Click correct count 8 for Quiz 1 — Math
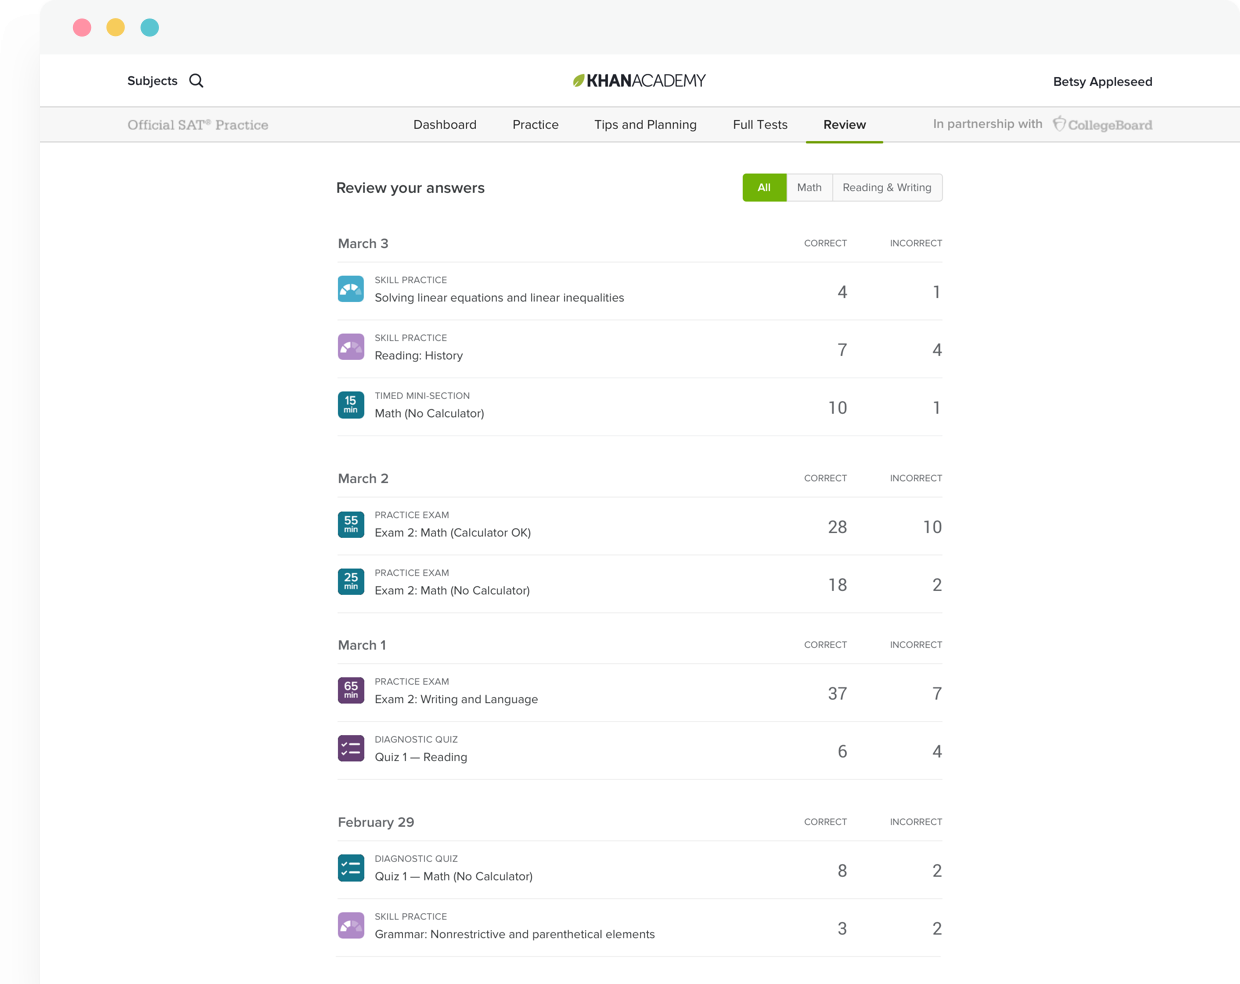The width and height of the screenshot is (1240, 984). pyautogui.click(x=842, y=871)
